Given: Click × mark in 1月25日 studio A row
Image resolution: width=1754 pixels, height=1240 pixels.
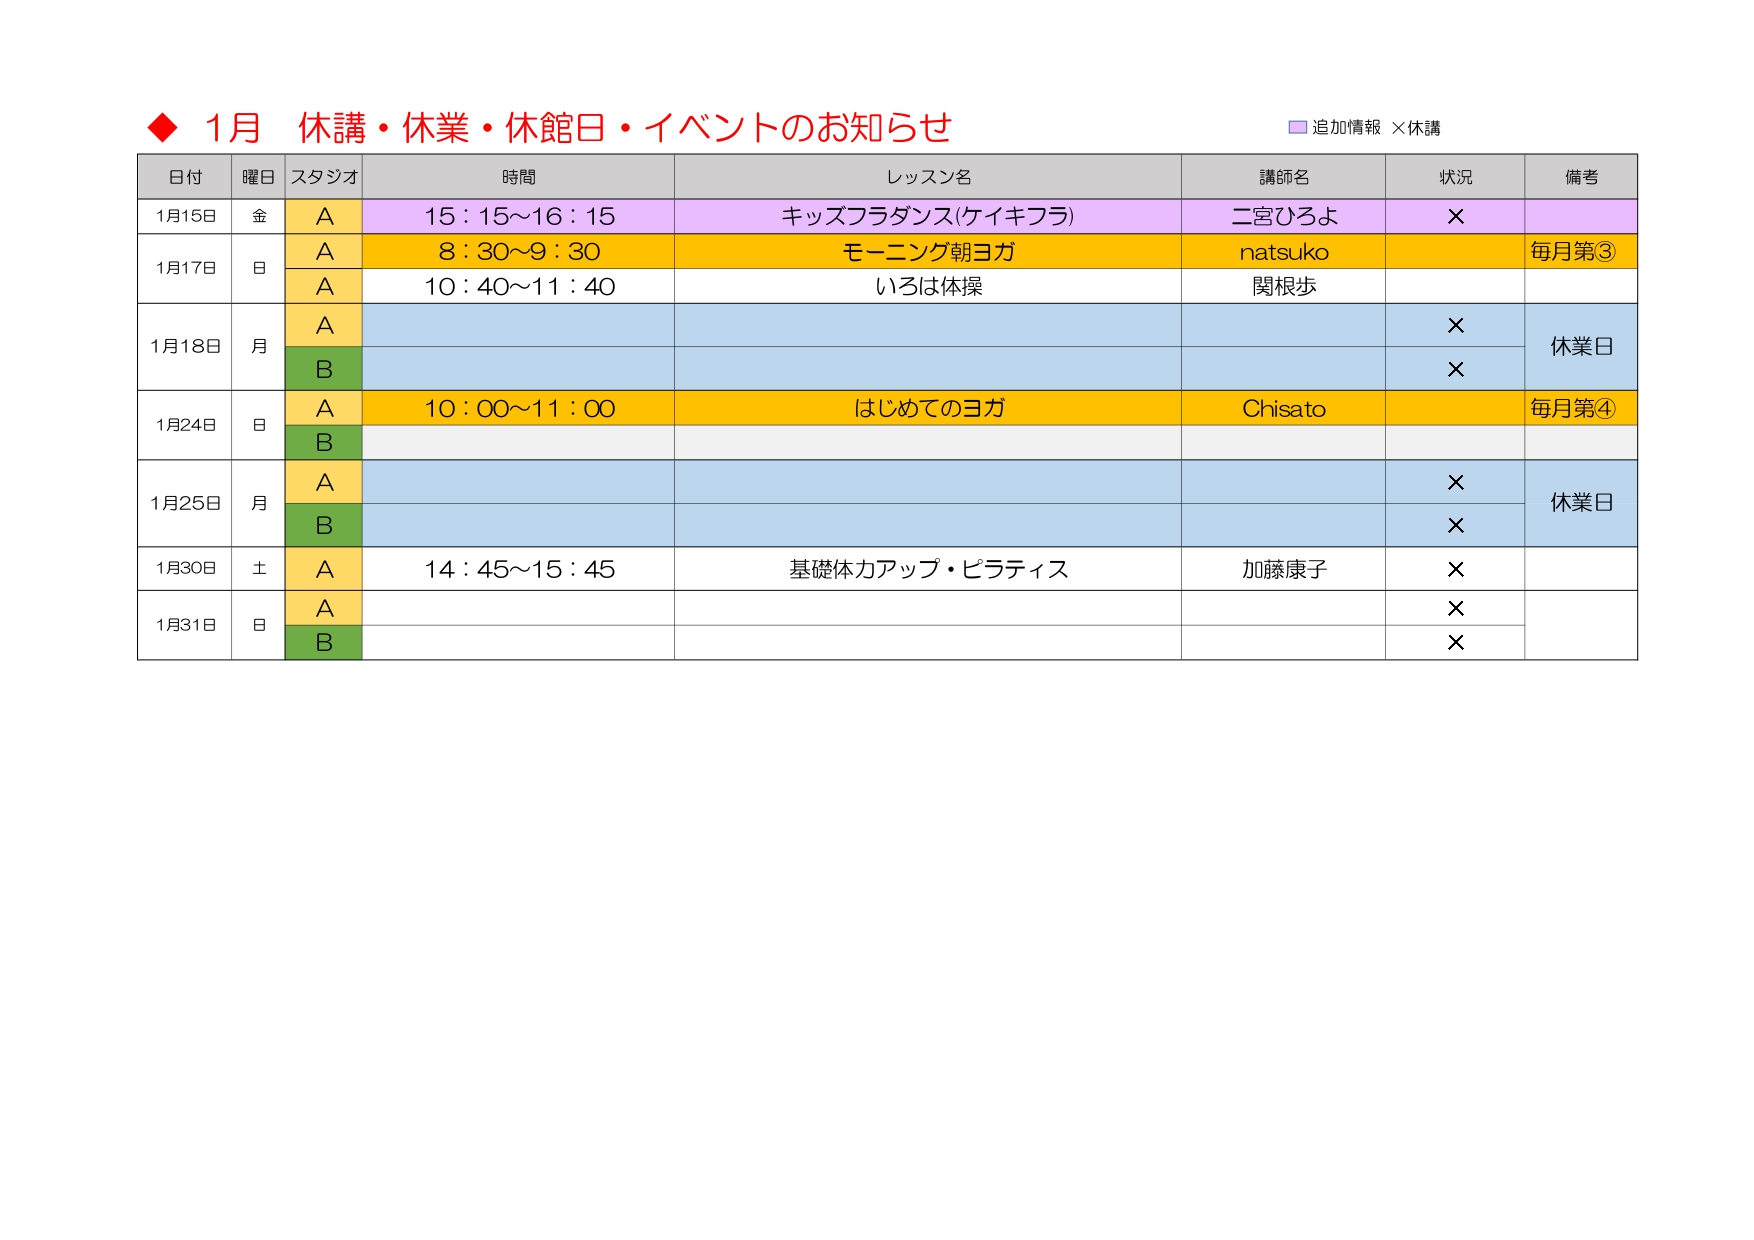Looking at the screenshot, I should coord(1455,482).
